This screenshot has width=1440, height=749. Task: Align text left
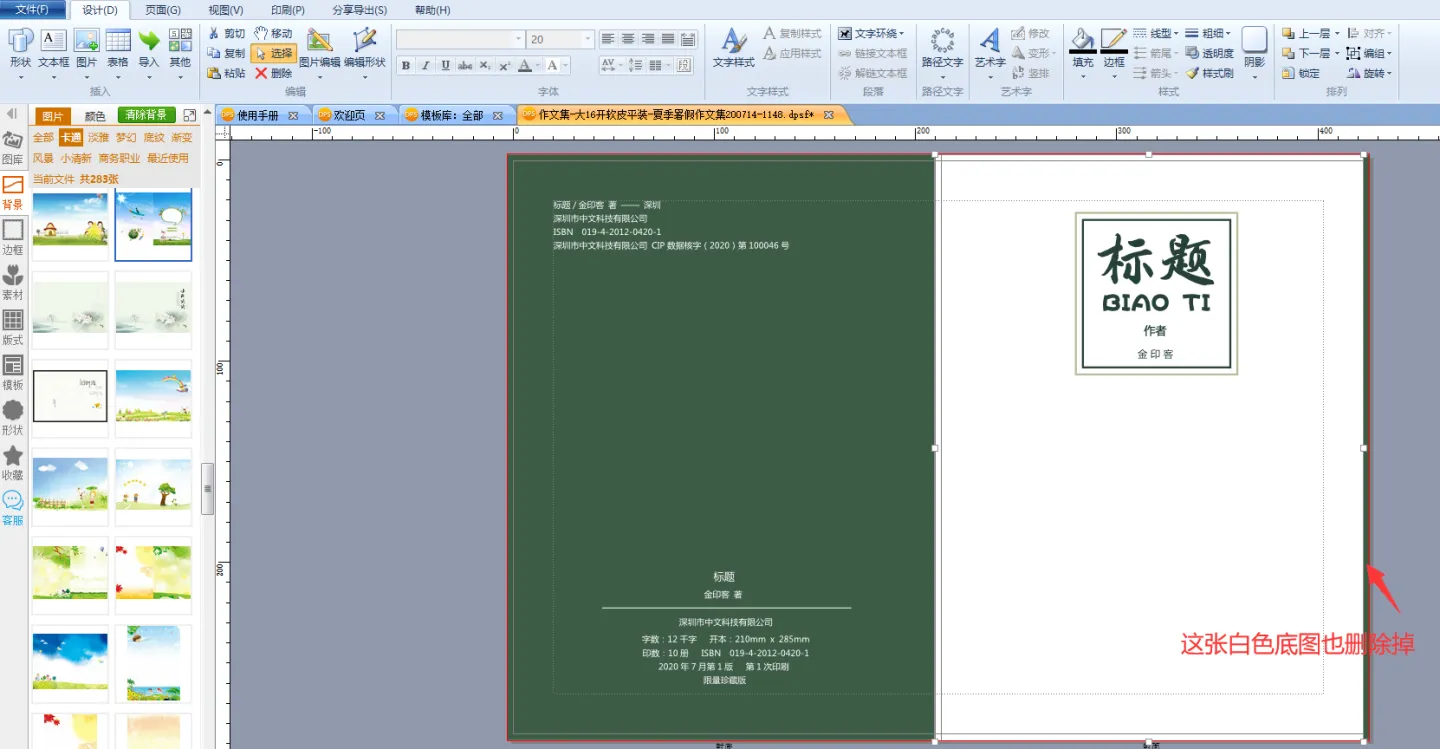pyautogui.click(x=608, y=39)
